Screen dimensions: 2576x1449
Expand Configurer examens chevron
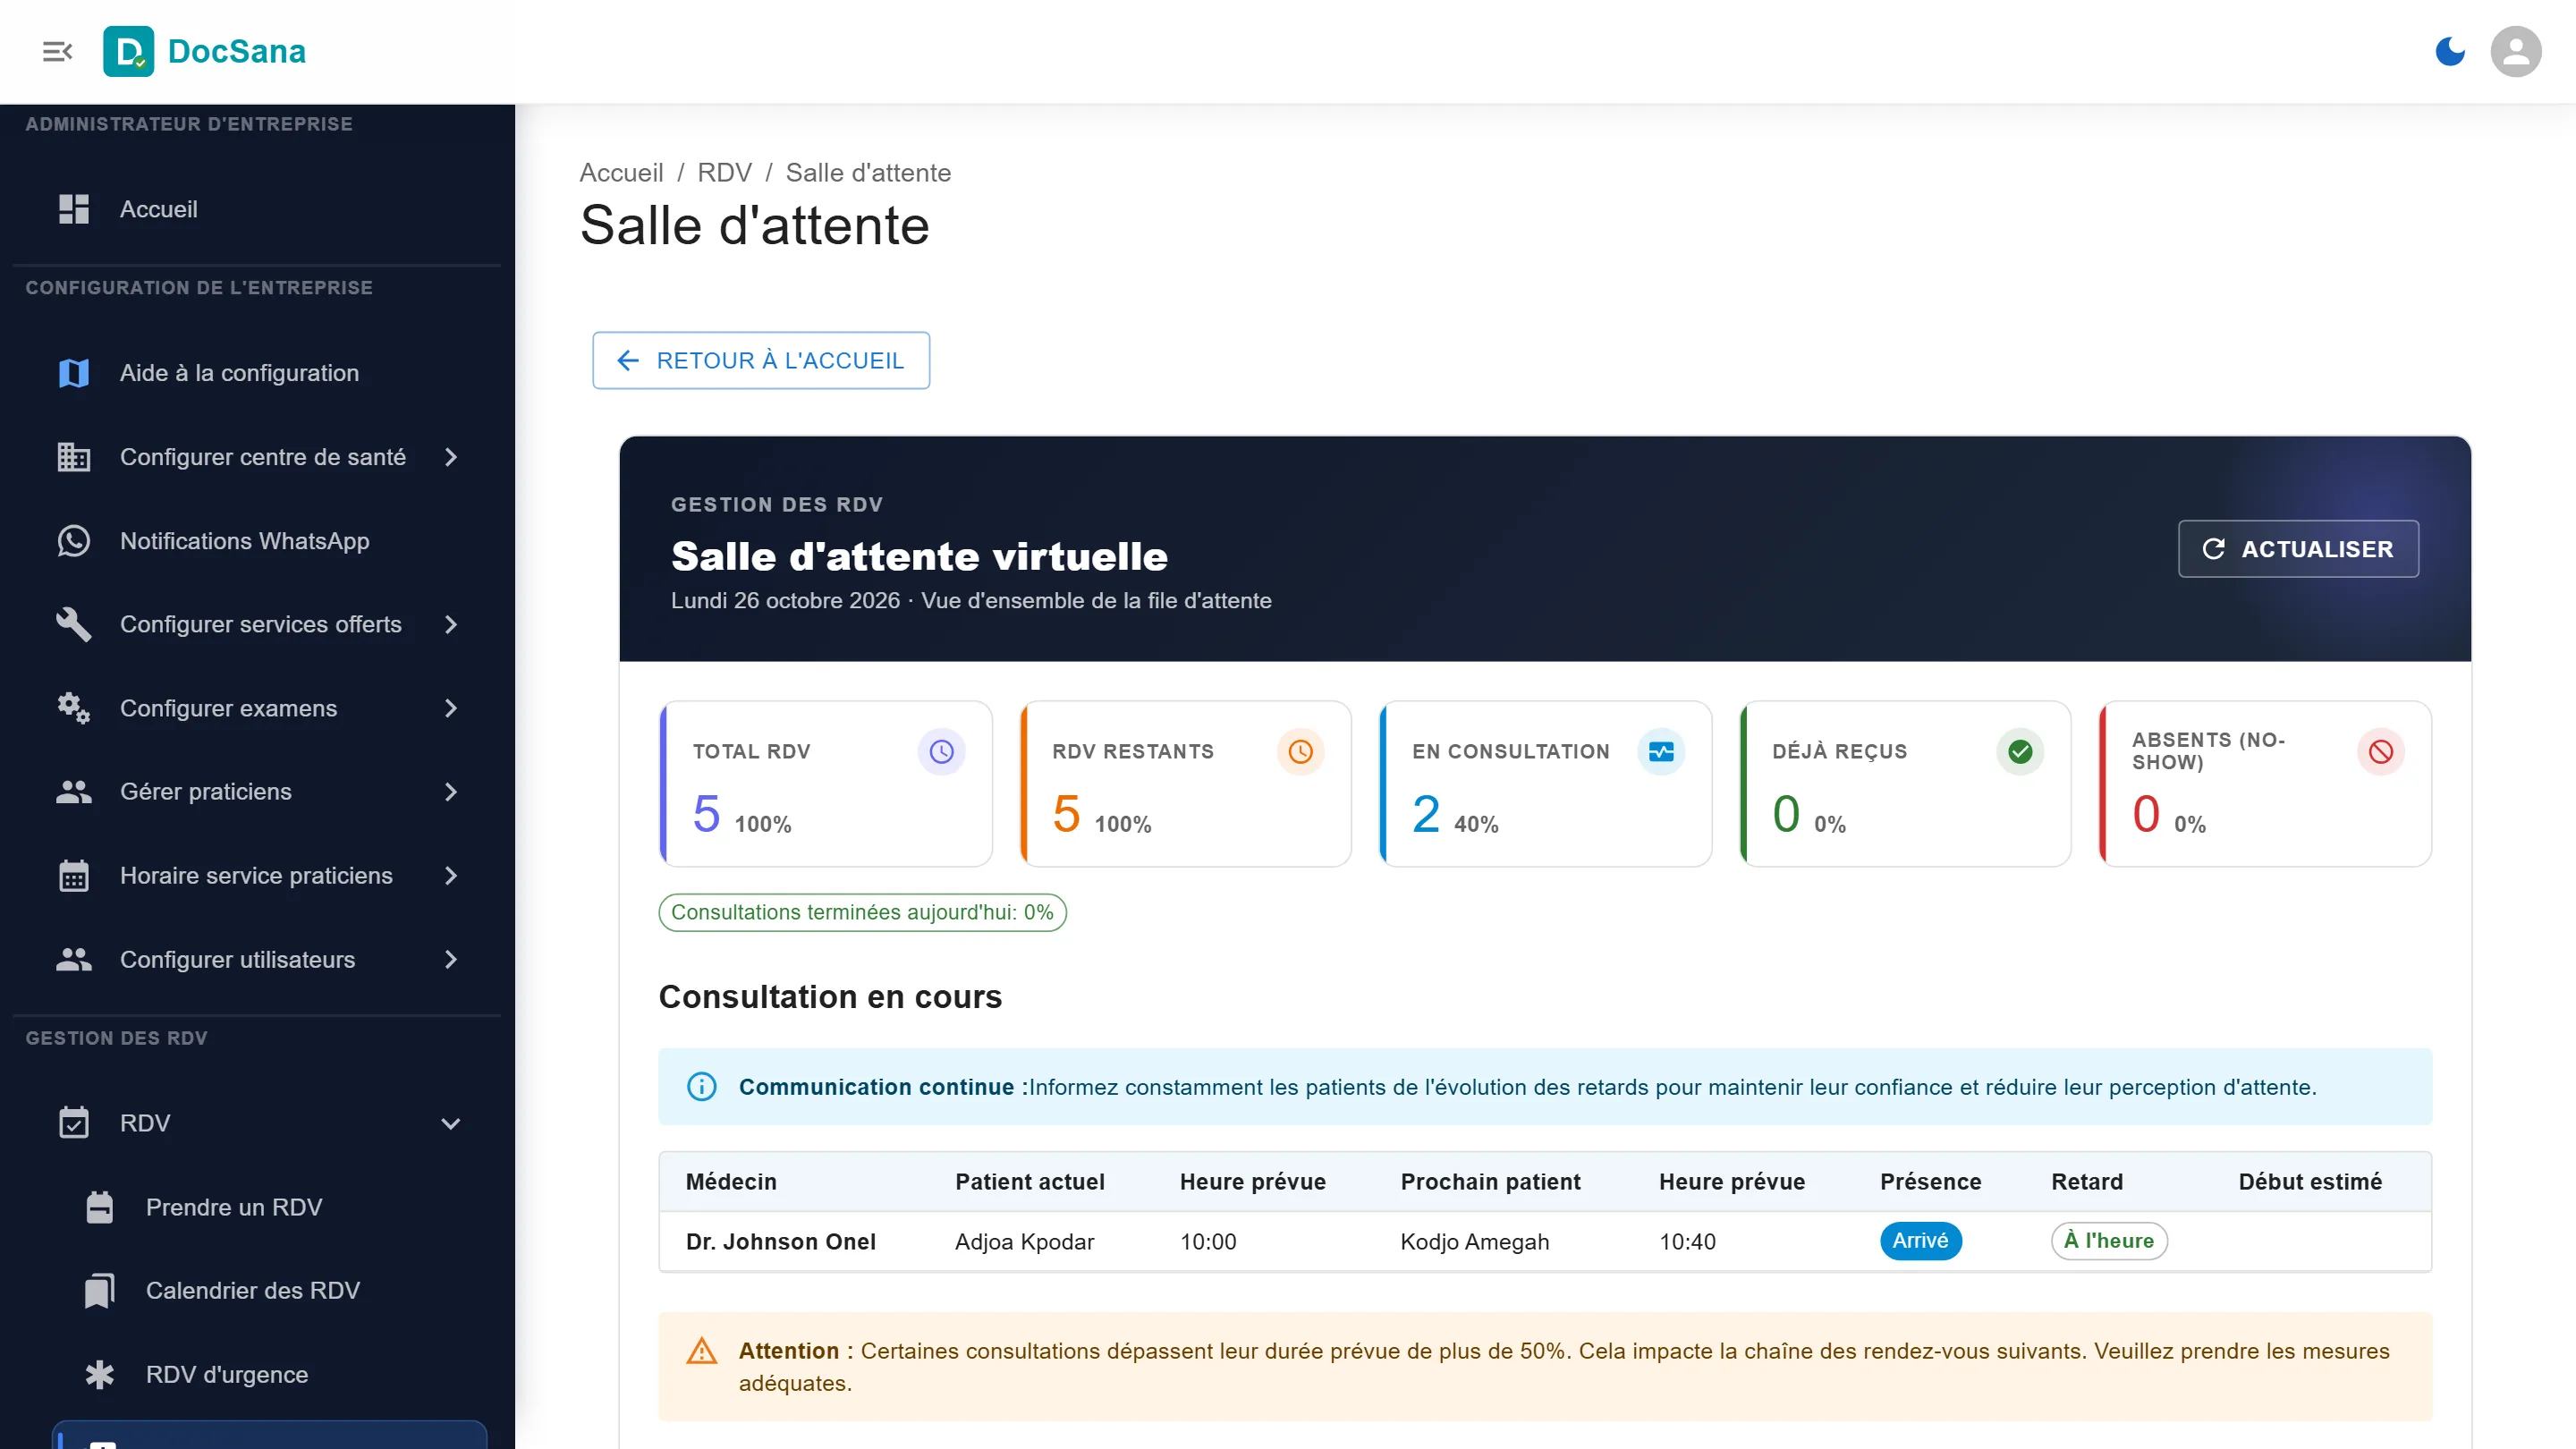(451, 708)
